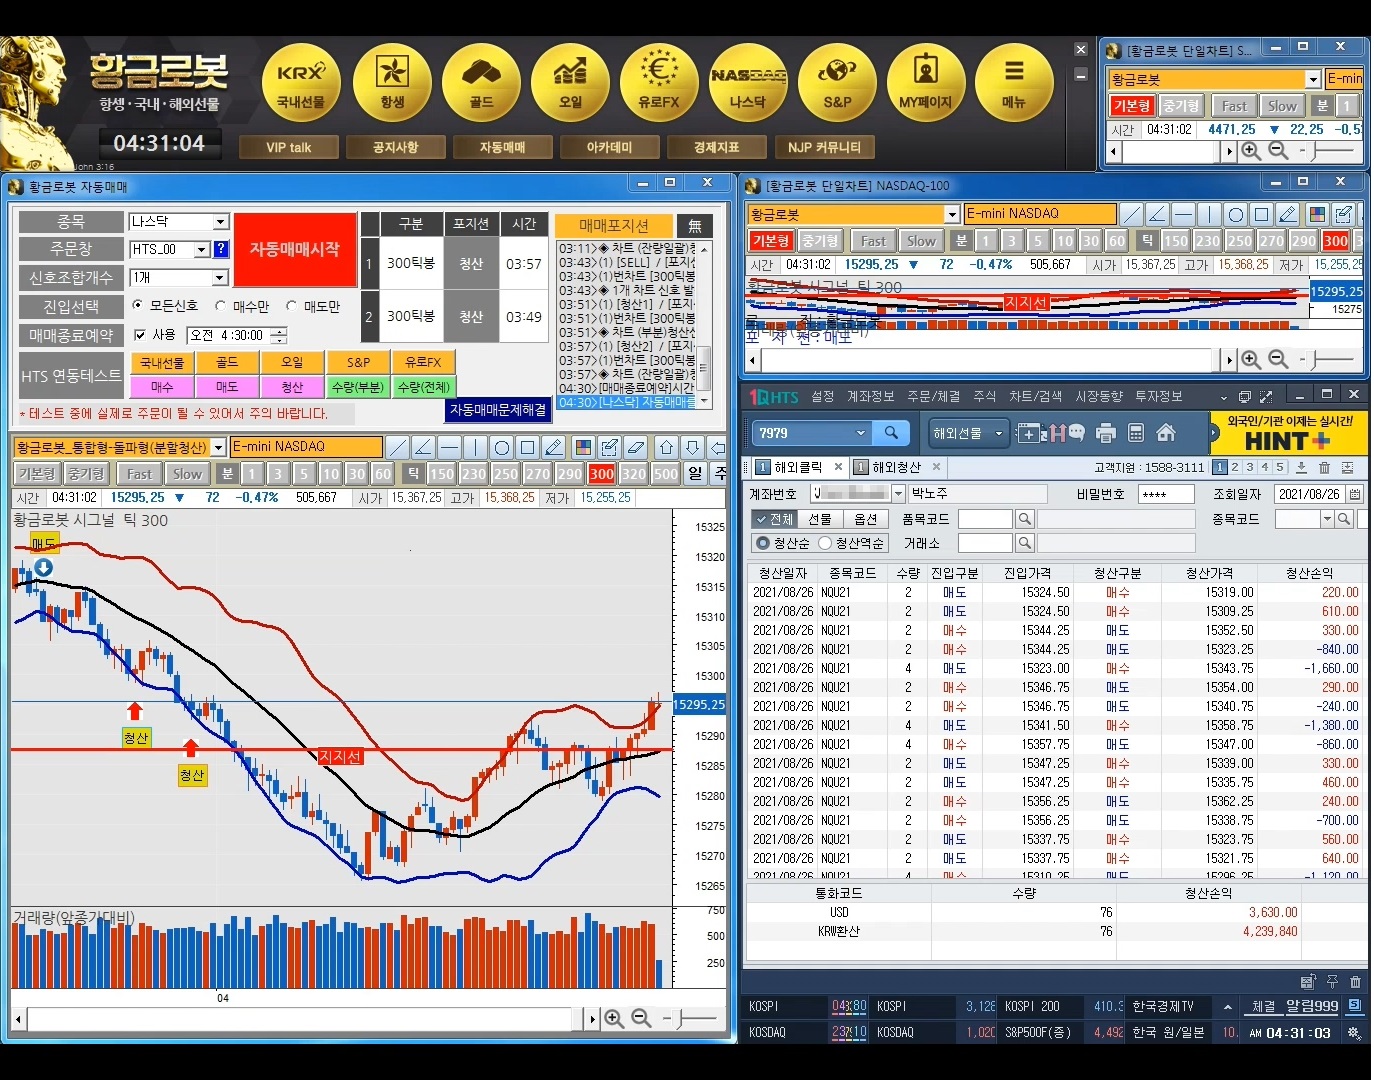Open the 계좌정보 menu
The image size is (1374, 1080).
point(871,396)
